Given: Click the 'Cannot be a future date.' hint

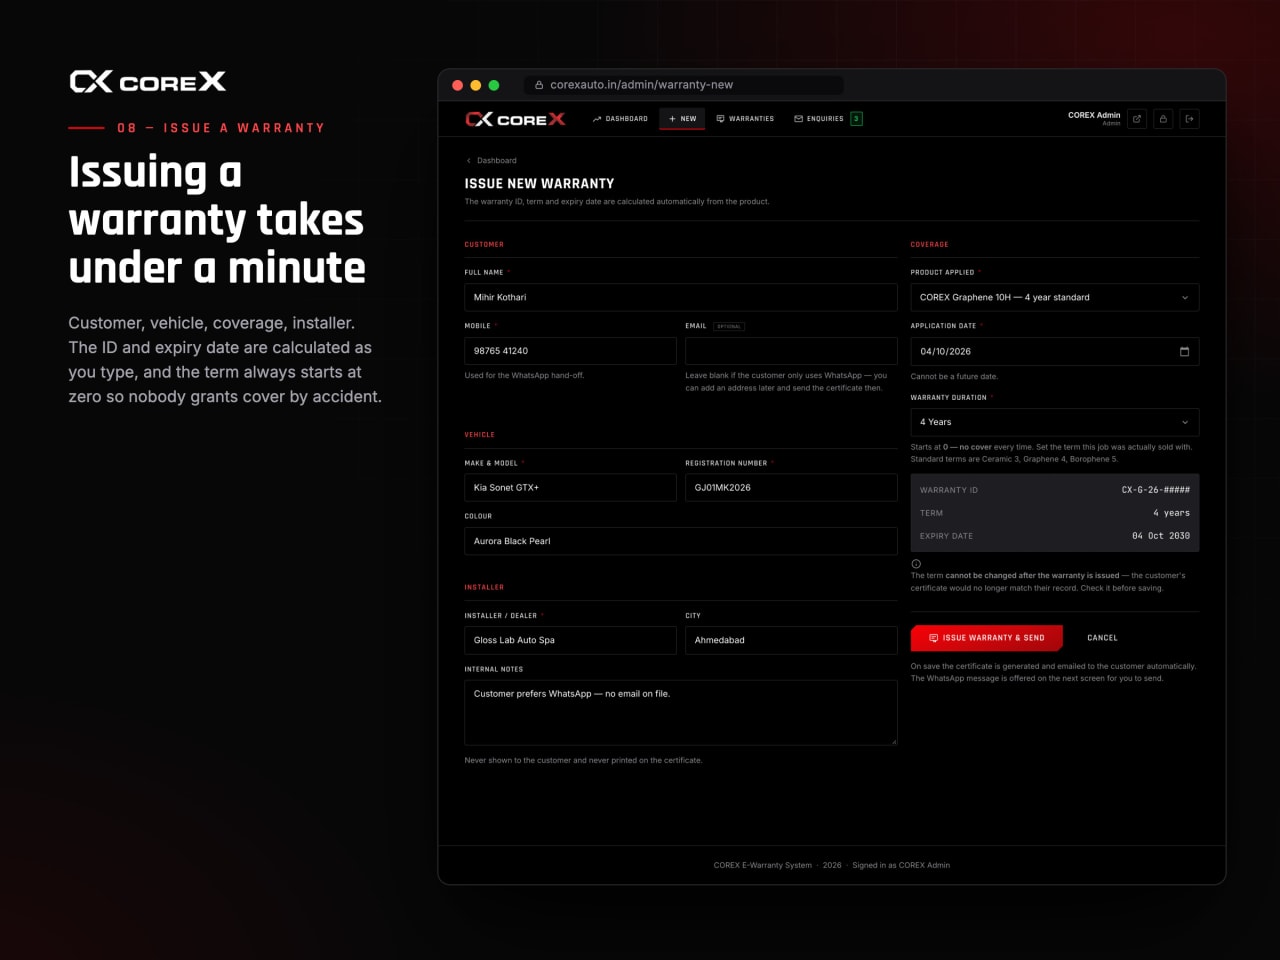Looking at the screenshot, I should click(954, 377).
